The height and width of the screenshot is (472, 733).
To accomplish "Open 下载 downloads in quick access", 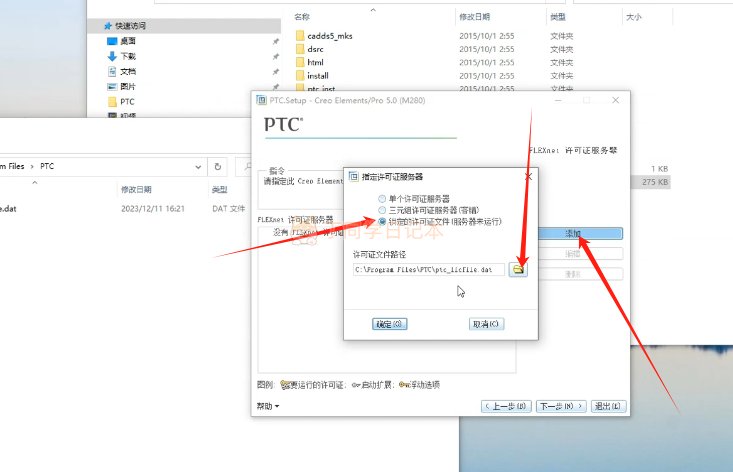I will click(128, 56).
